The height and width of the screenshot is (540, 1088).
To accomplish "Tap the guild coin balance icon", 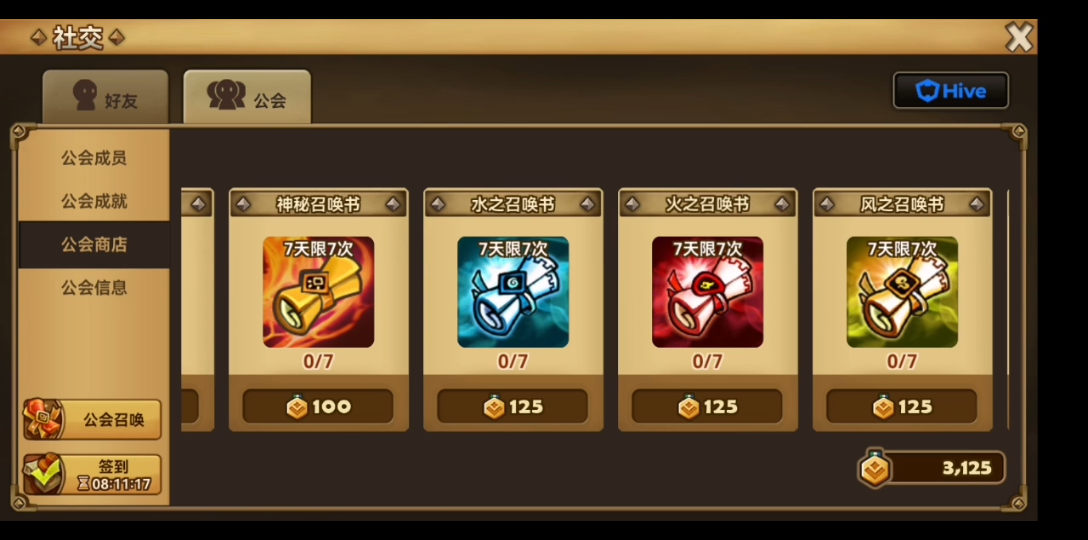I will (875, 469).
